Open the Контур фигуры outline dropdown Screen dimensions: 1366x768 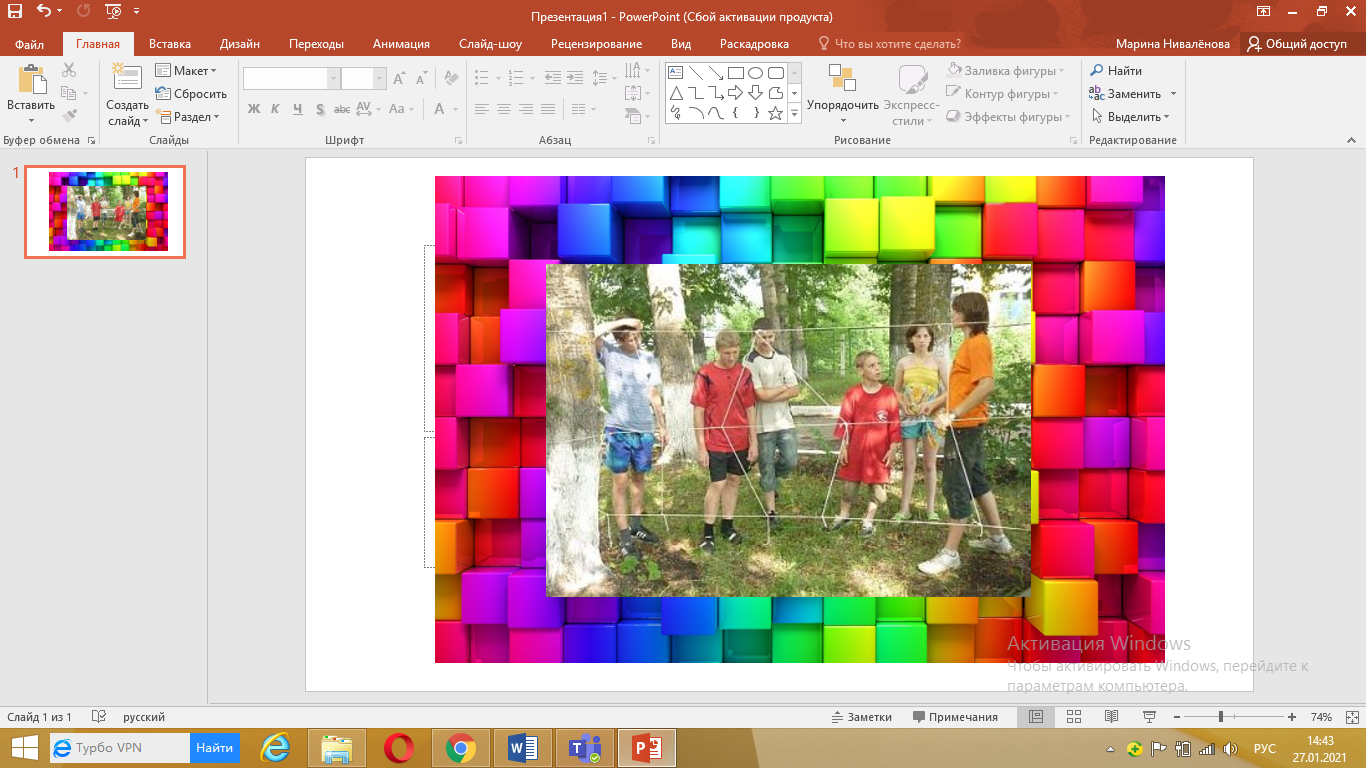click(x=1004, y=94)
